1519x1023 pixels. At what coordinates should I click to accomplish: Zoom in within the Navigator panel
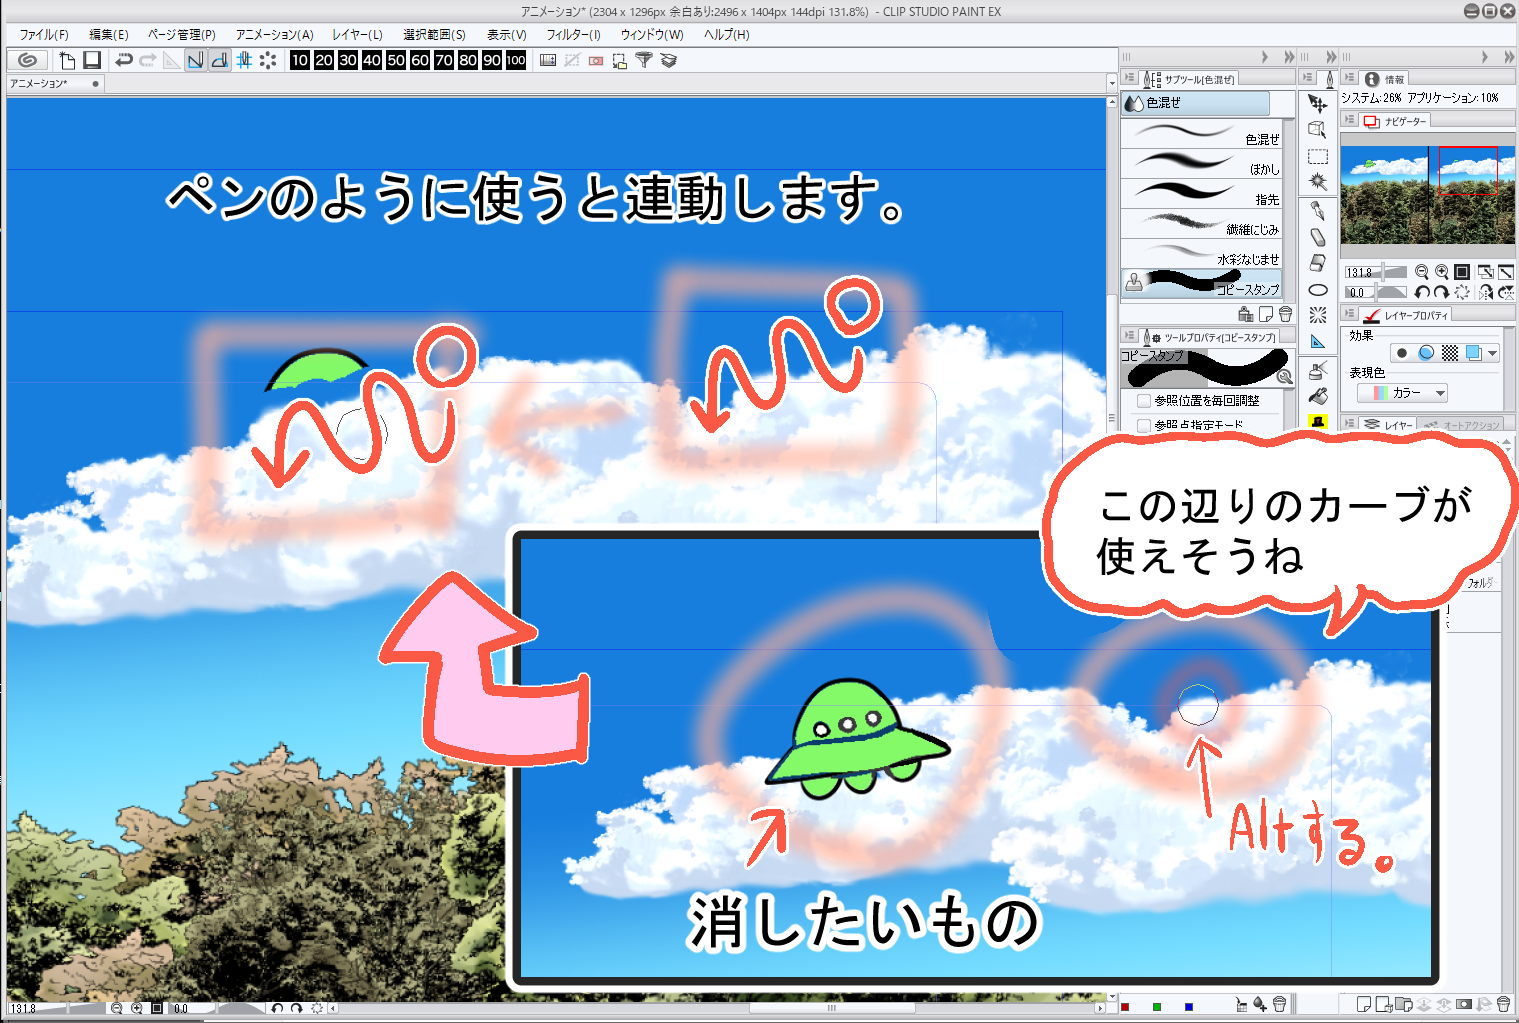point(1442,272)
